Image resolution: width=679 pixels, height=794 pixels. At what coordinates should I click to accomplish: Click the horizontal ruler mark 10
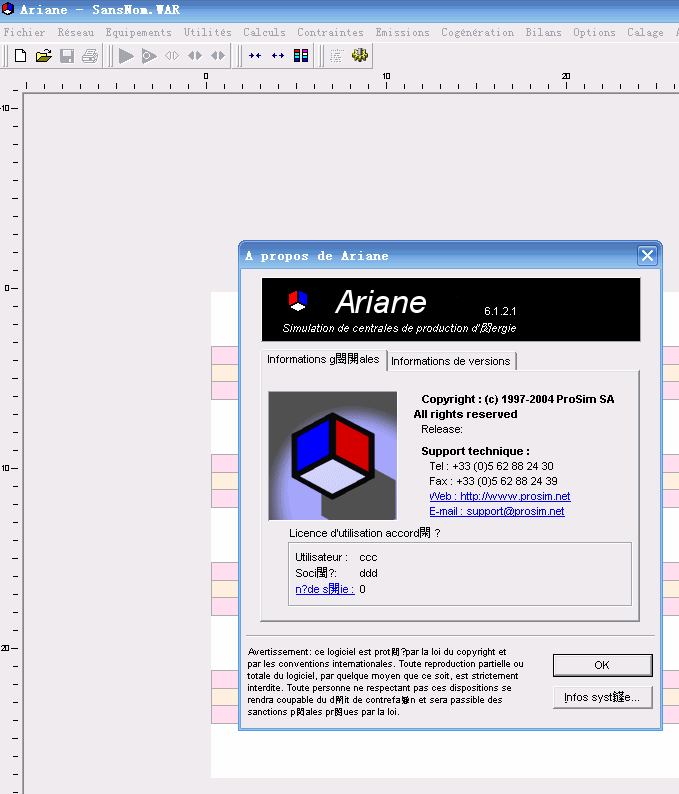pyautogui.click(x=386, y=76)
